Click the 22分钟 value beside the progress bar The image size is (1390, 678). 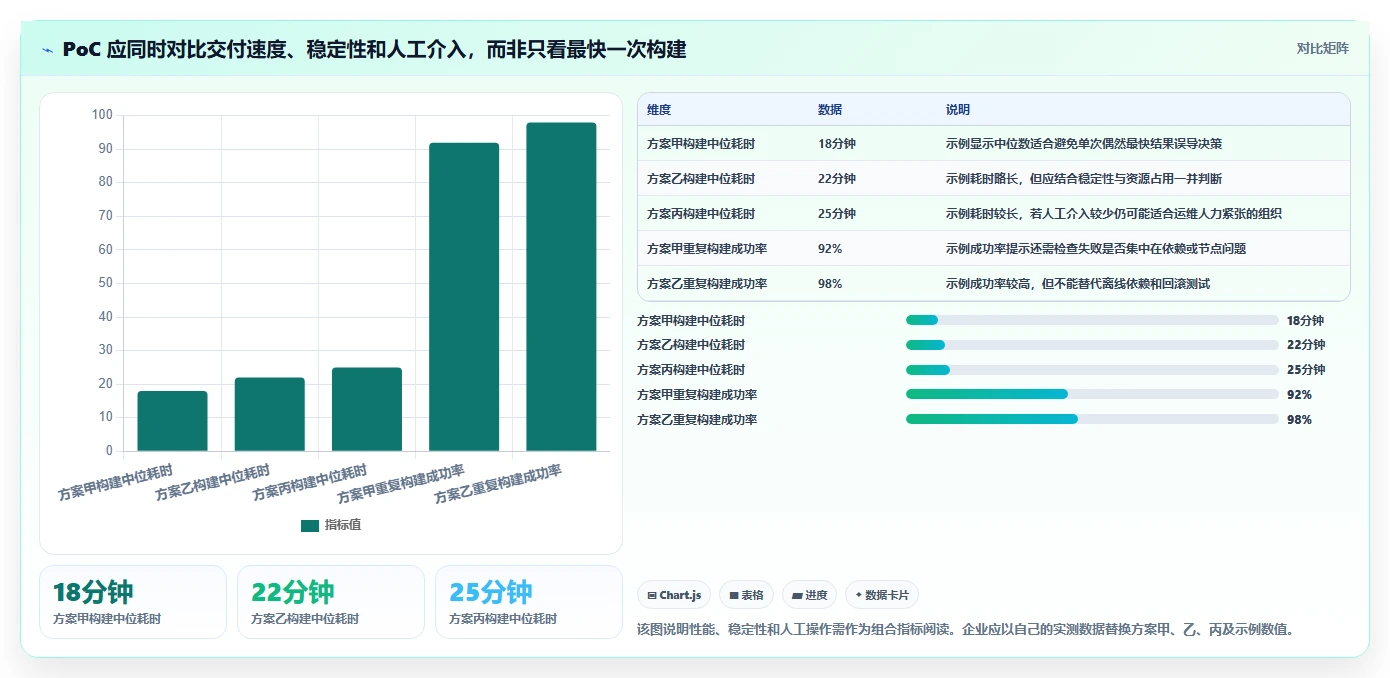[x=1306, y=345]
